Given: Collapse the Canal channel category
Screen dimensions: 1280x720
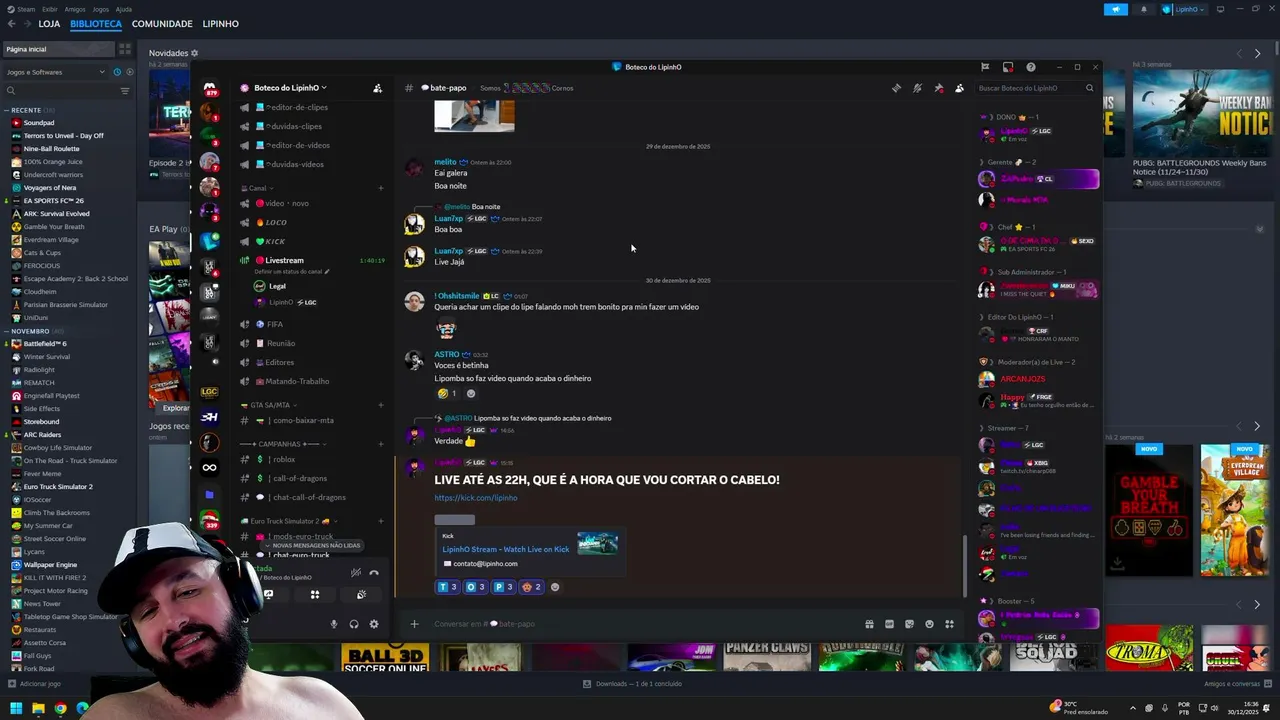Looking at the screenshot, I should click(x=257, y=188).
